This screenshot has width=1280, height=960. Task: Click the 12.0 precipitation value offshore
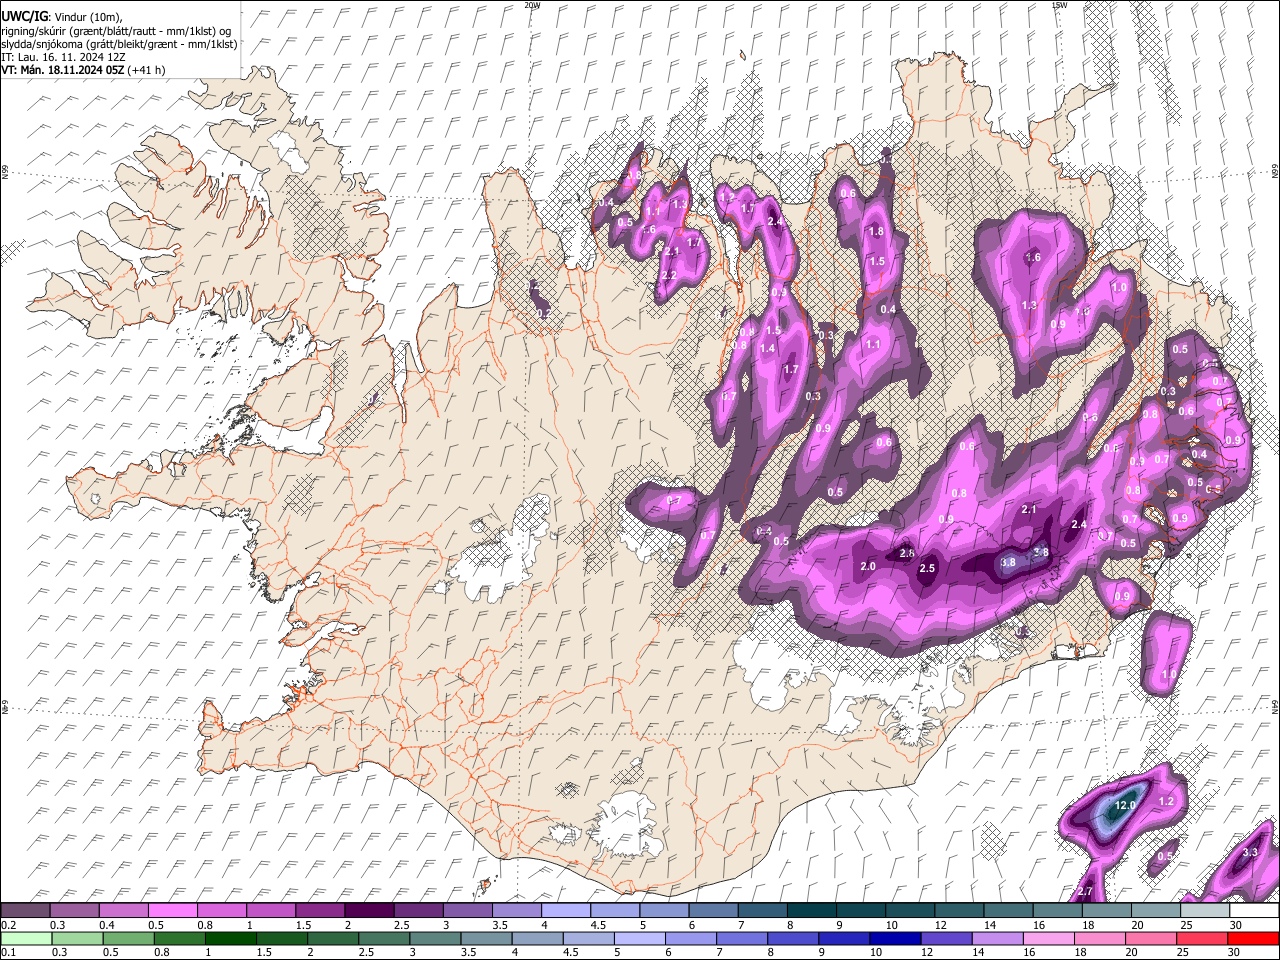1126,805
